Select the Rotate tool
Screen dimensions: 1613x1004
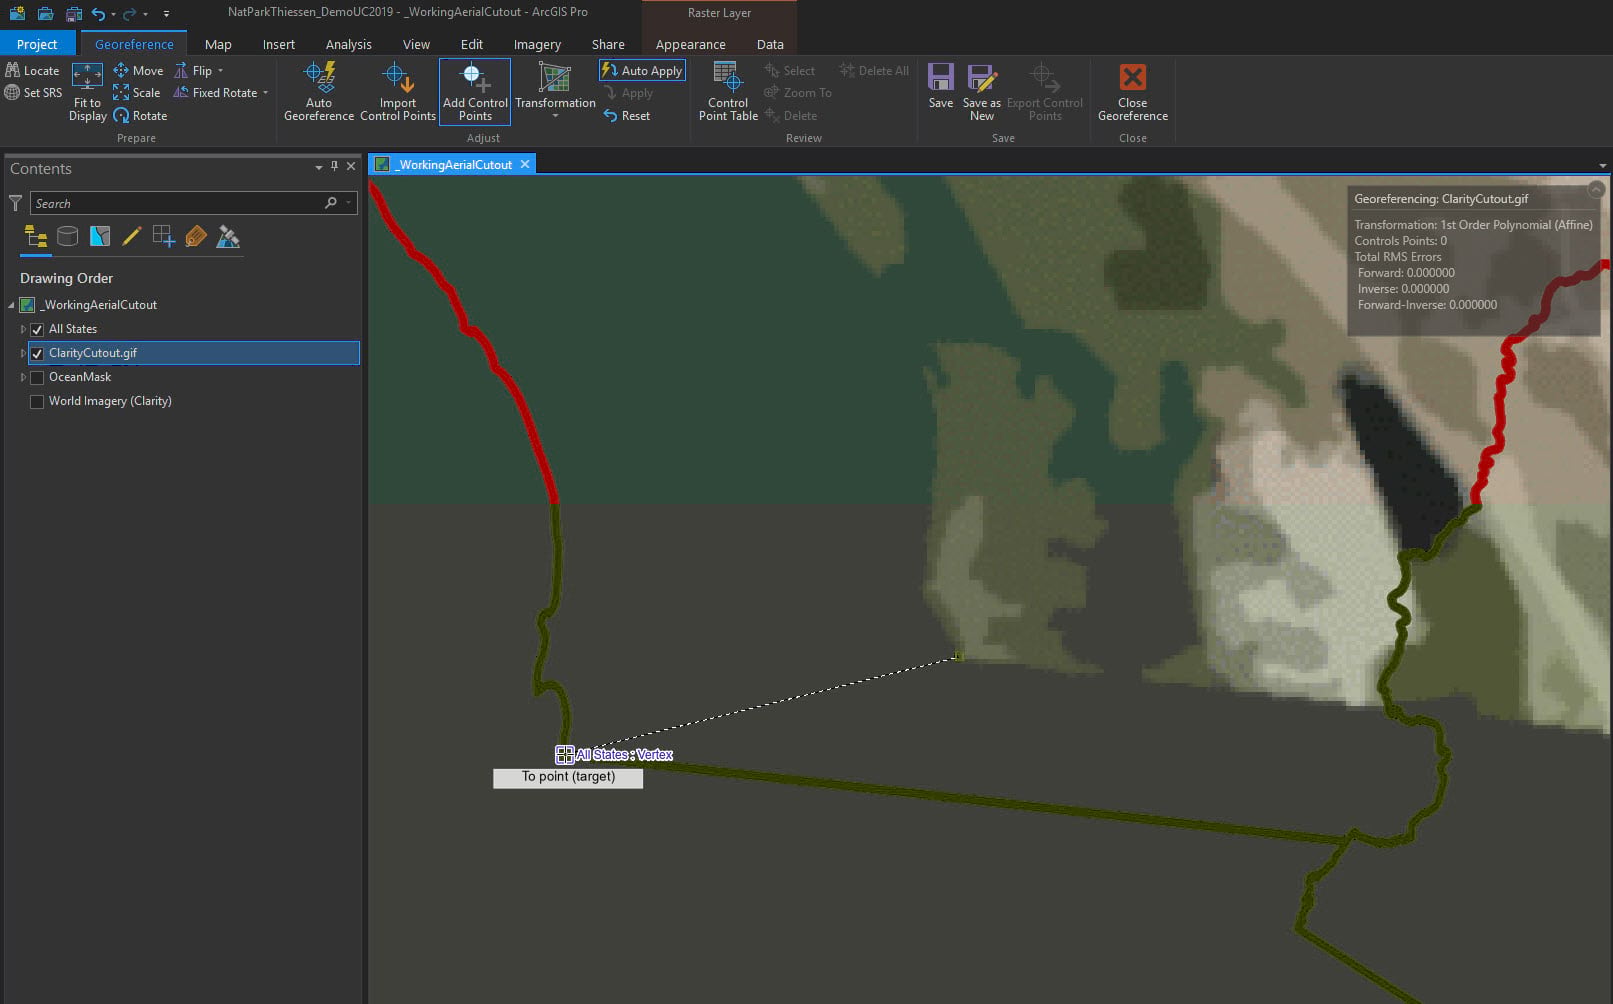coord(140,116)
